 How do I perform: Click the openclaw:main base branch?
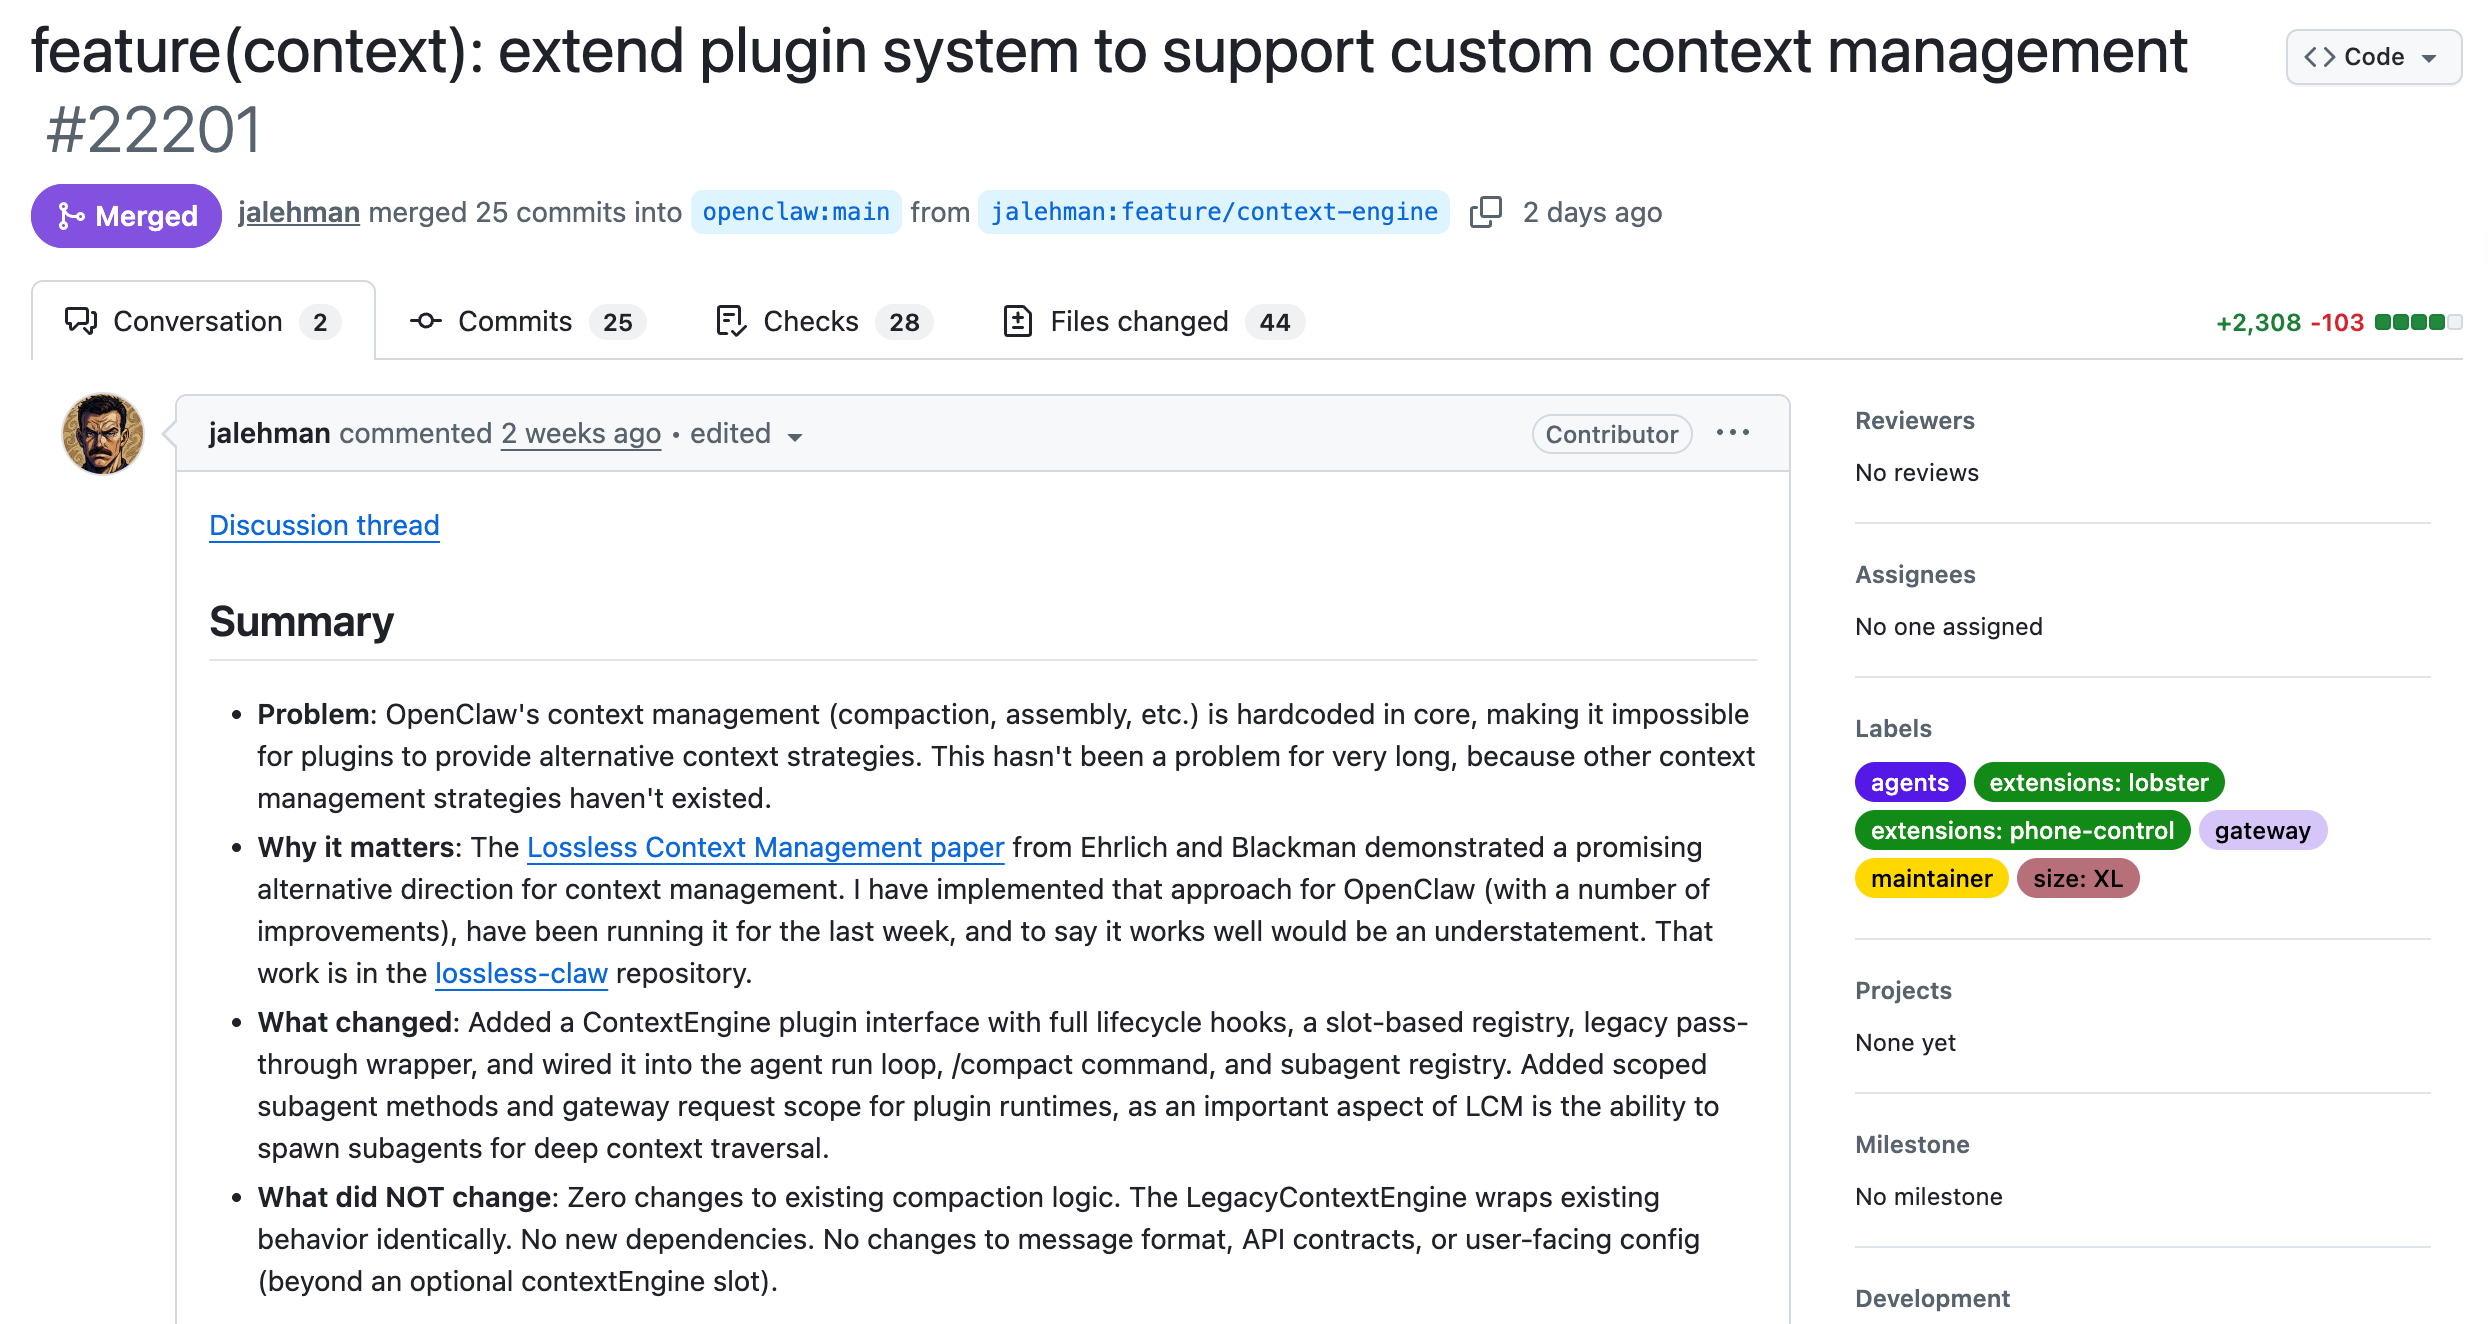796,212
